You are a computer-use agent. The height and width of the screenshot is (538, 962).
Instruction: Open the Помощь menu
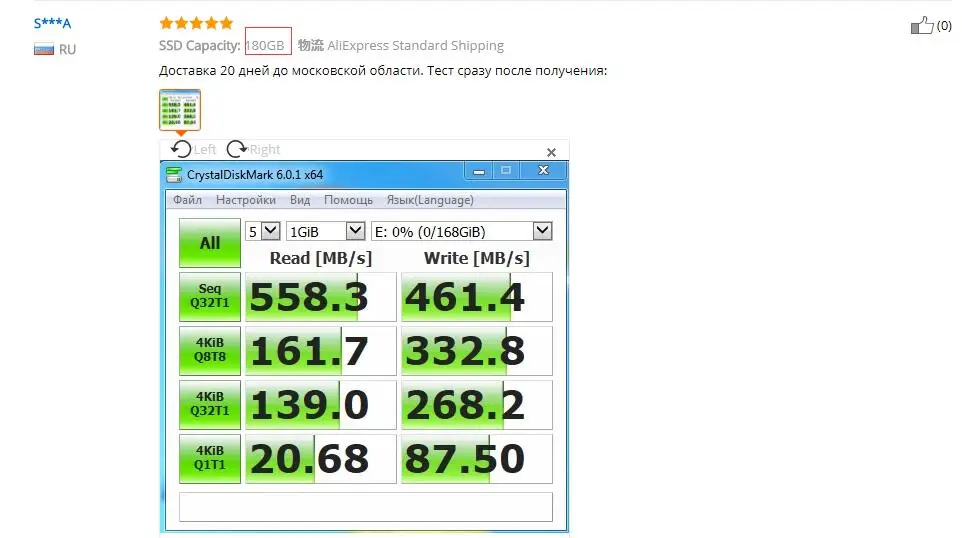pyautogui.click(x=348, y=200)
